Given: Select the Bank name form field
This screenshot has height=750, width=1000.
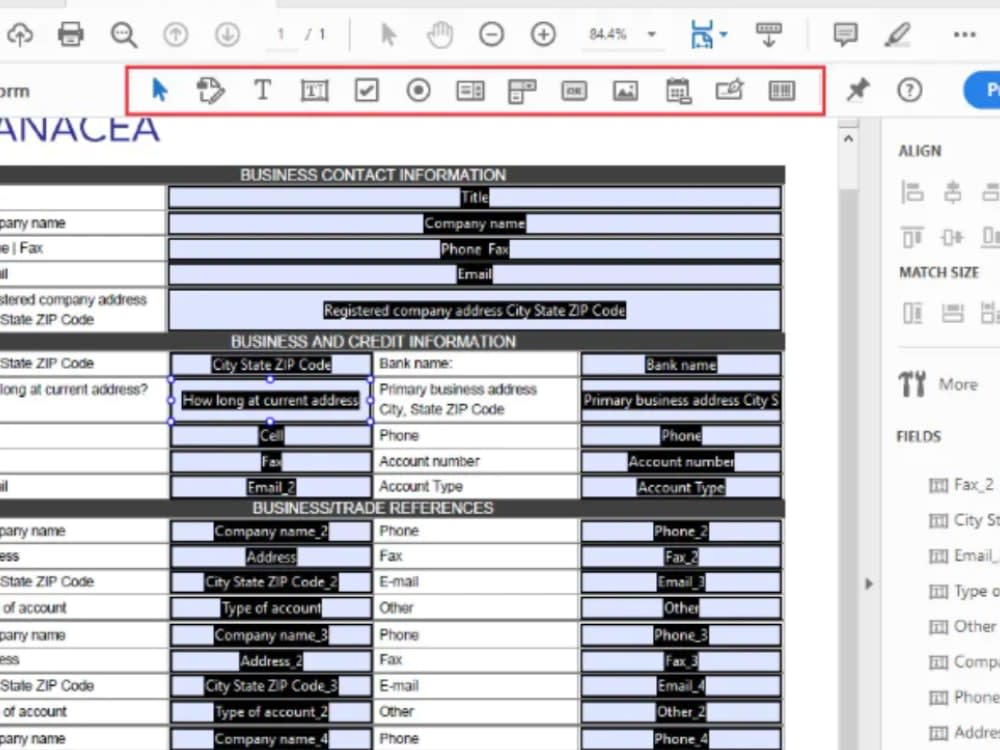Looking at the screenshot, I should tap(681, 364).
